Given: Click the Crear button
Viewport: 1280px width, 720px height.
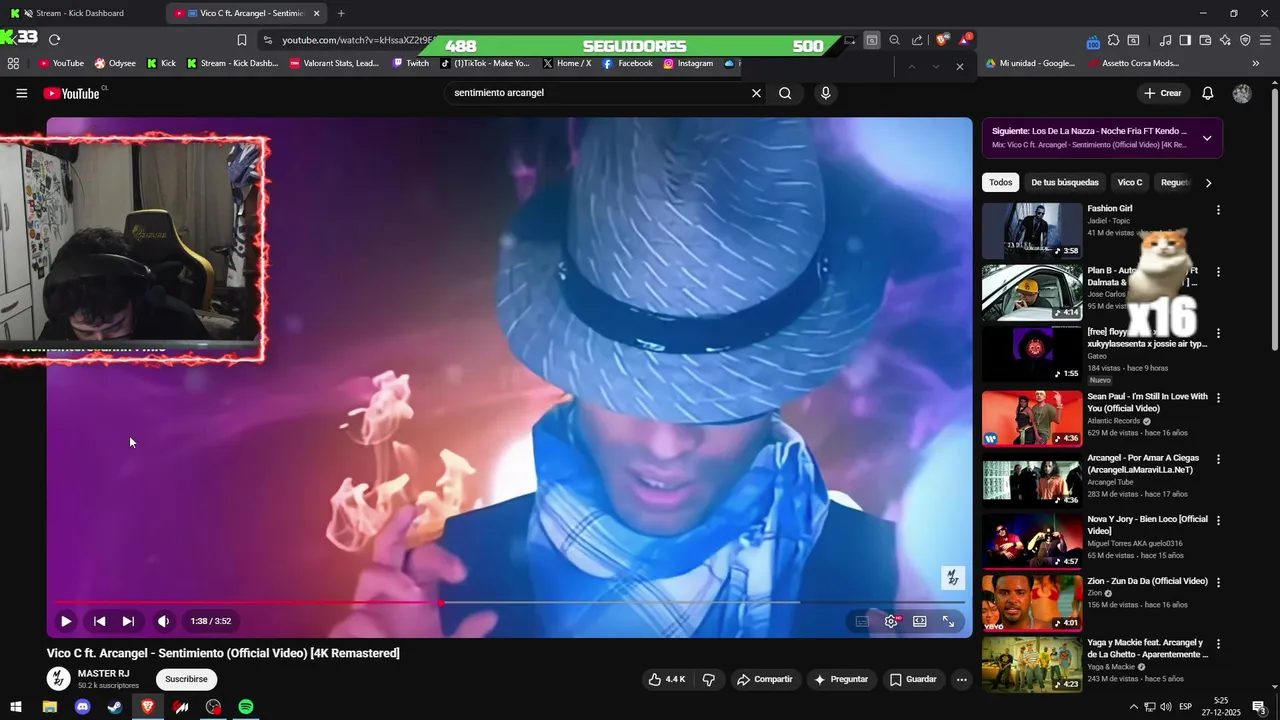Looking at the screenshot, I should pos(1163,93).
